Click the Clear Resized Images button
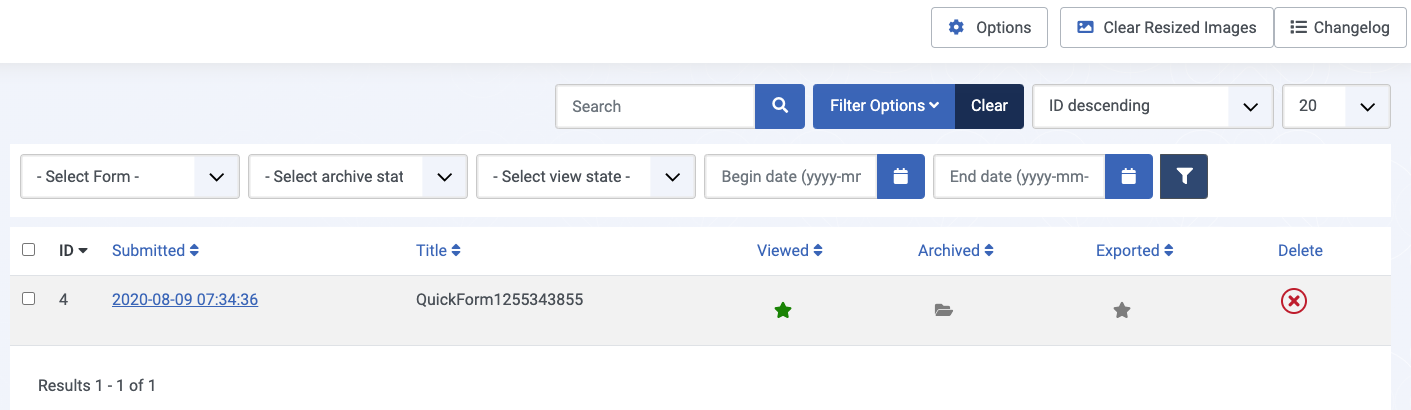Image resolution: width=1411 pixels, height=410 pixels. coord(1166,28)
